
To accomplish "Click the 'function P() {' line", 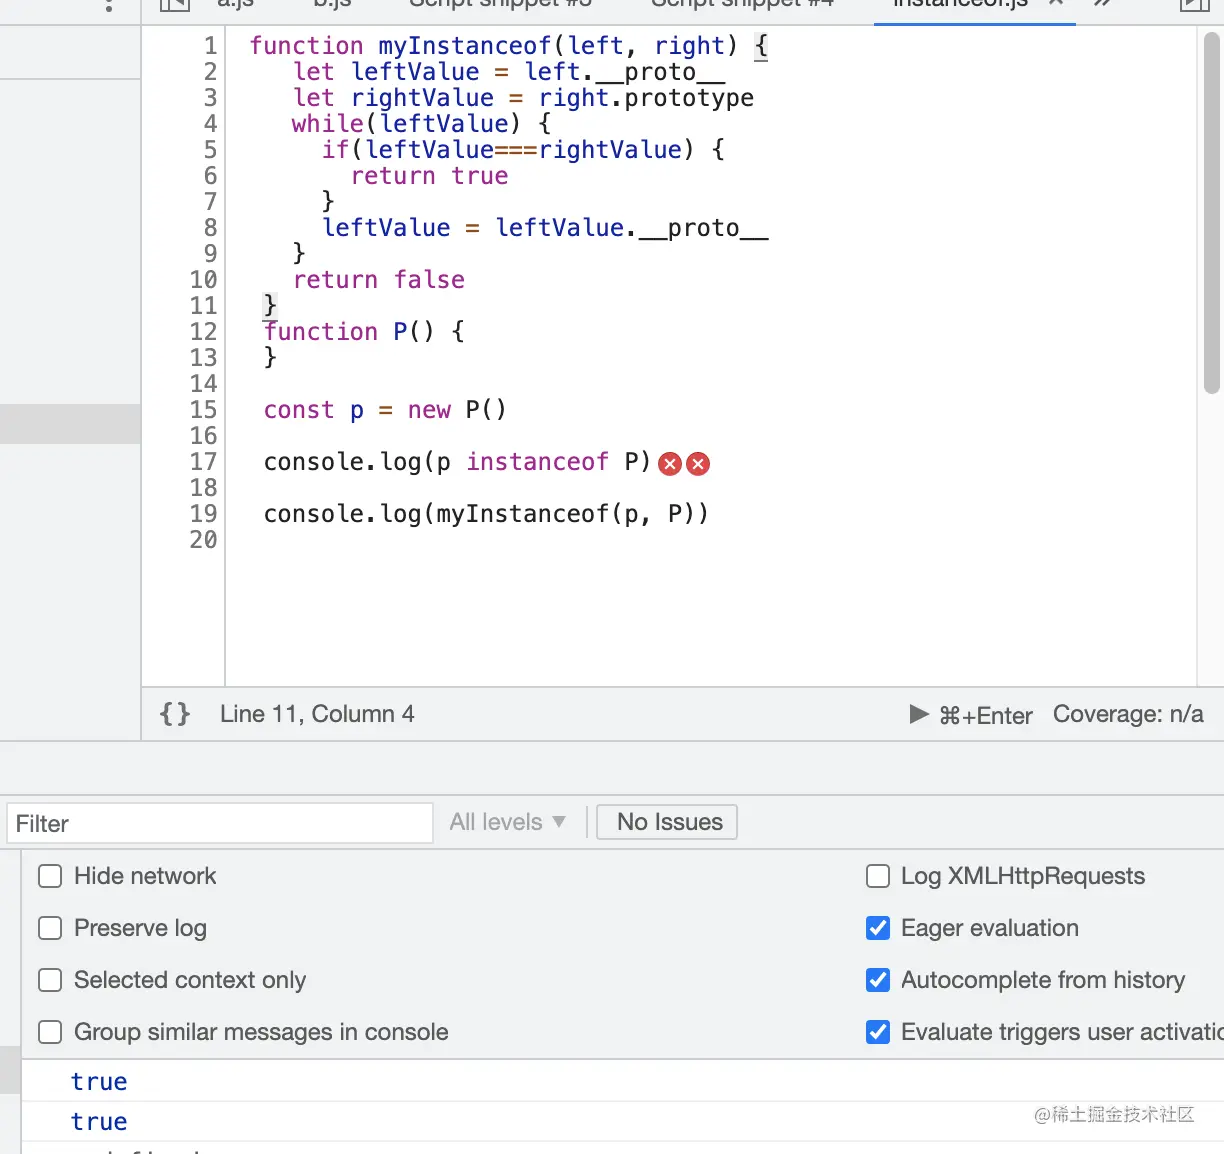I will [364, 332].
